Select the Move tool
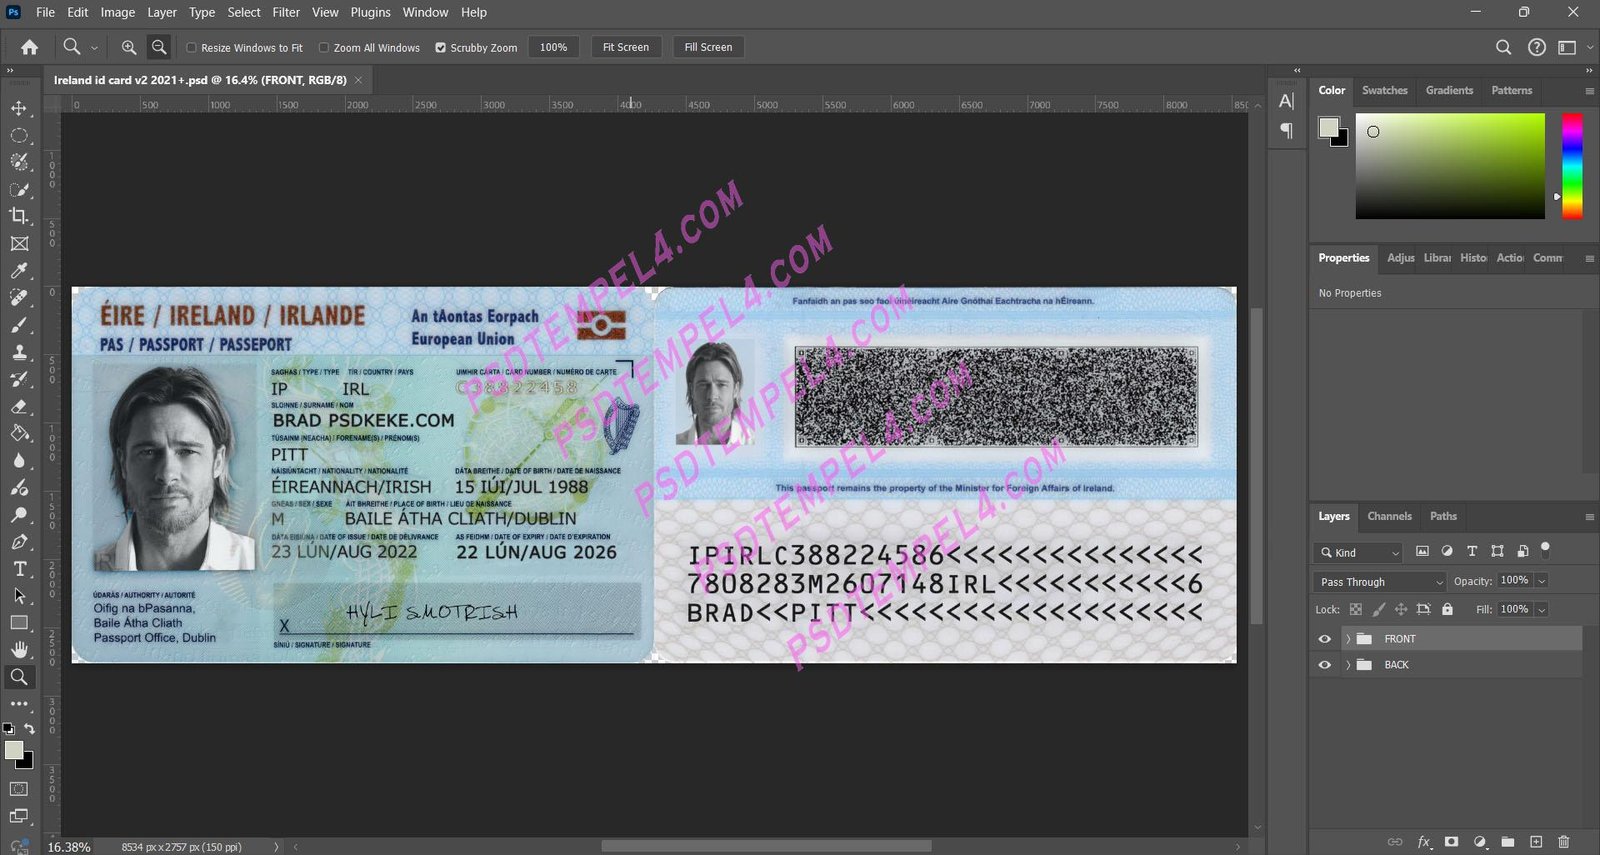The height and width of the screenshot is (855, 1600). coord(19,108)
